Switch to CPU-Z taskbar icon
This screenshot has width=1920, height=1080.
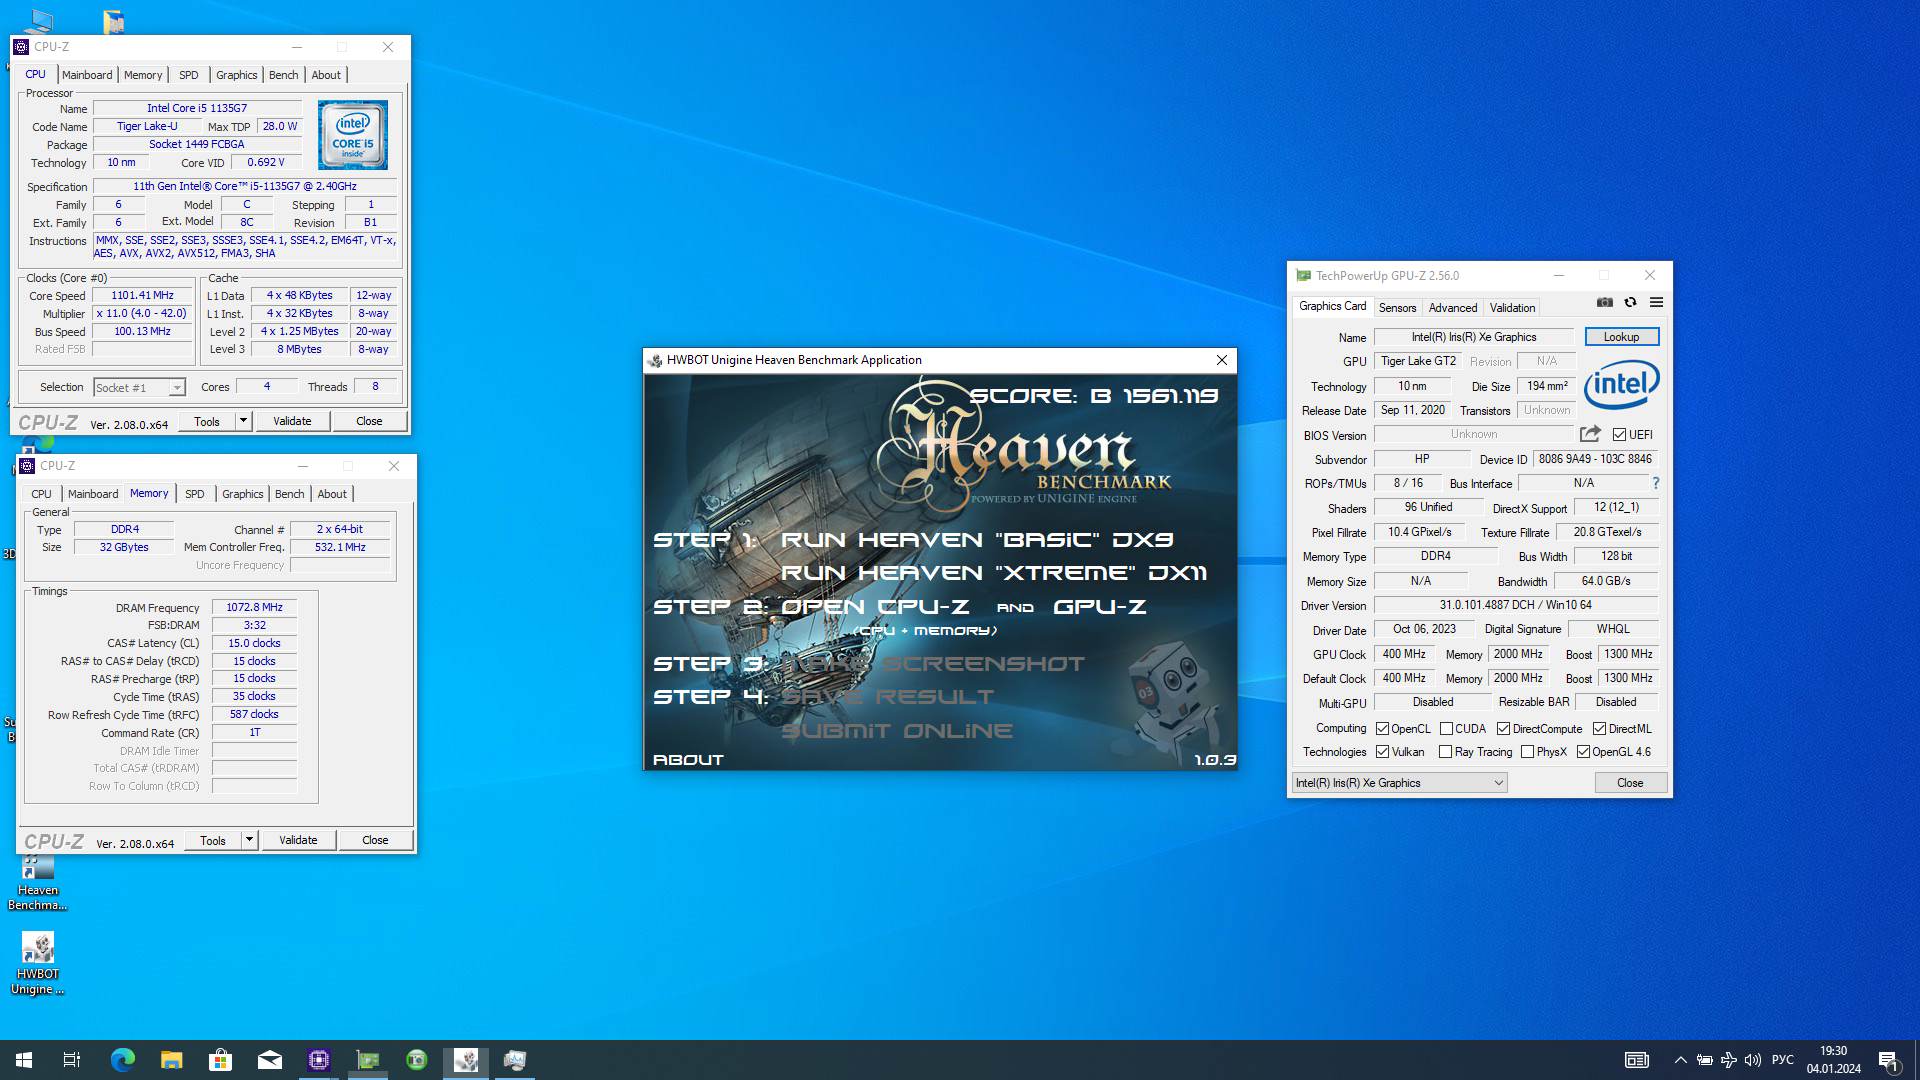[x=318, y=1060]
